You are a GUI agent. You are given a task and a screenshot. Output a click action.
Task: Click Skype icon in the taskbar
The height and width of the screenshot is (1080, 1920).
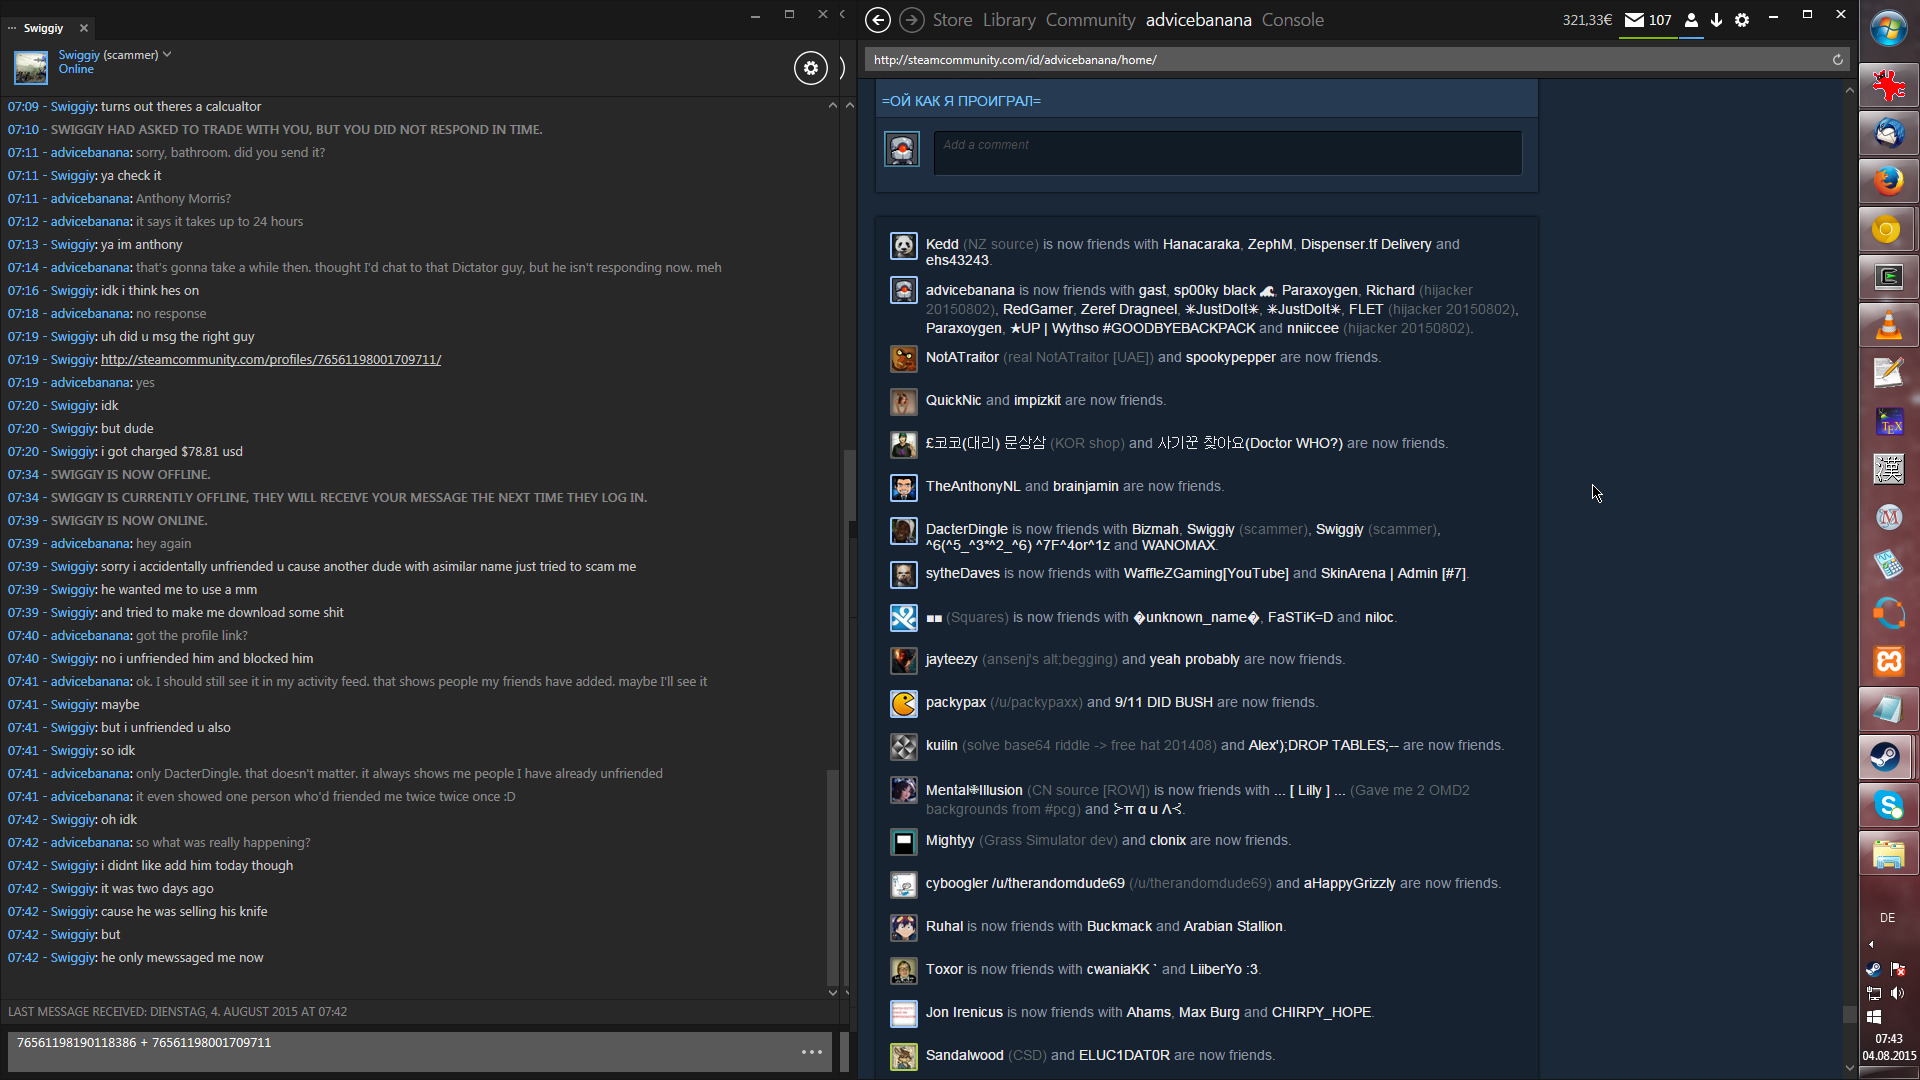(x=1888, y=805)
